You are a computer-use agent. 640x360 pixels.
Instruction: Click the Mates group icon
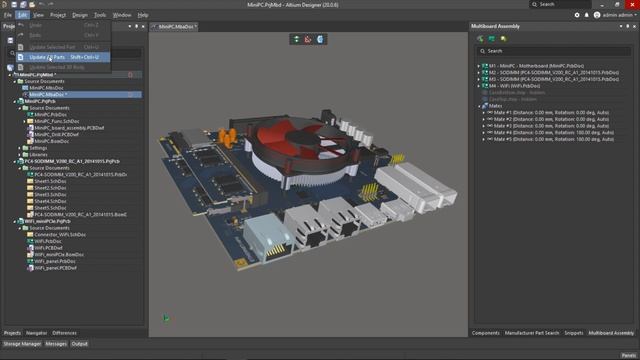[x=485, y=106]
